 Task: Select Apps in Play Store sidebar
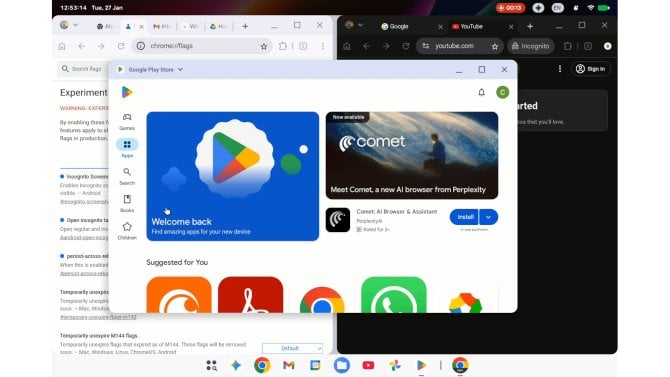point(127,148)
